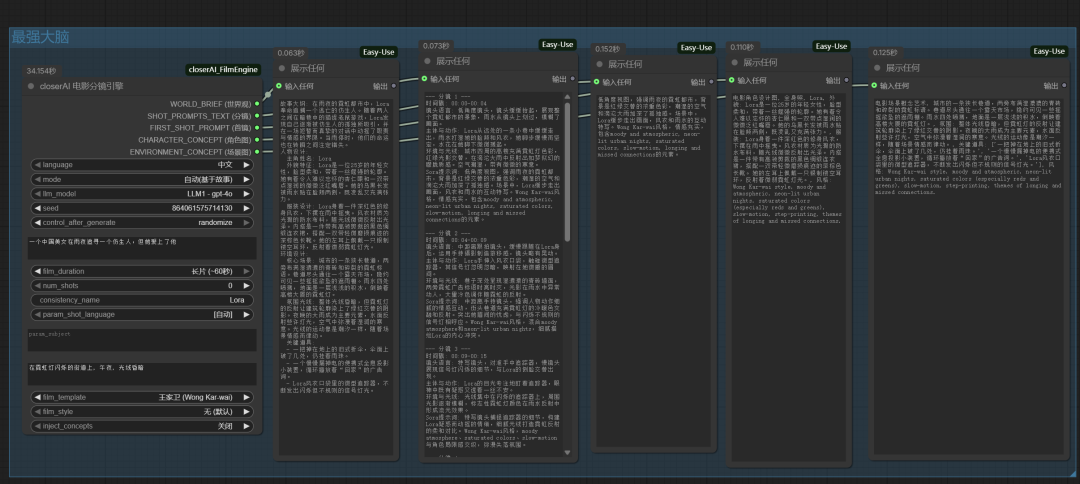Click 输出 output socket on the 0.063秒 node
This screenshot has height=484, width=1080.
(394, 86)
